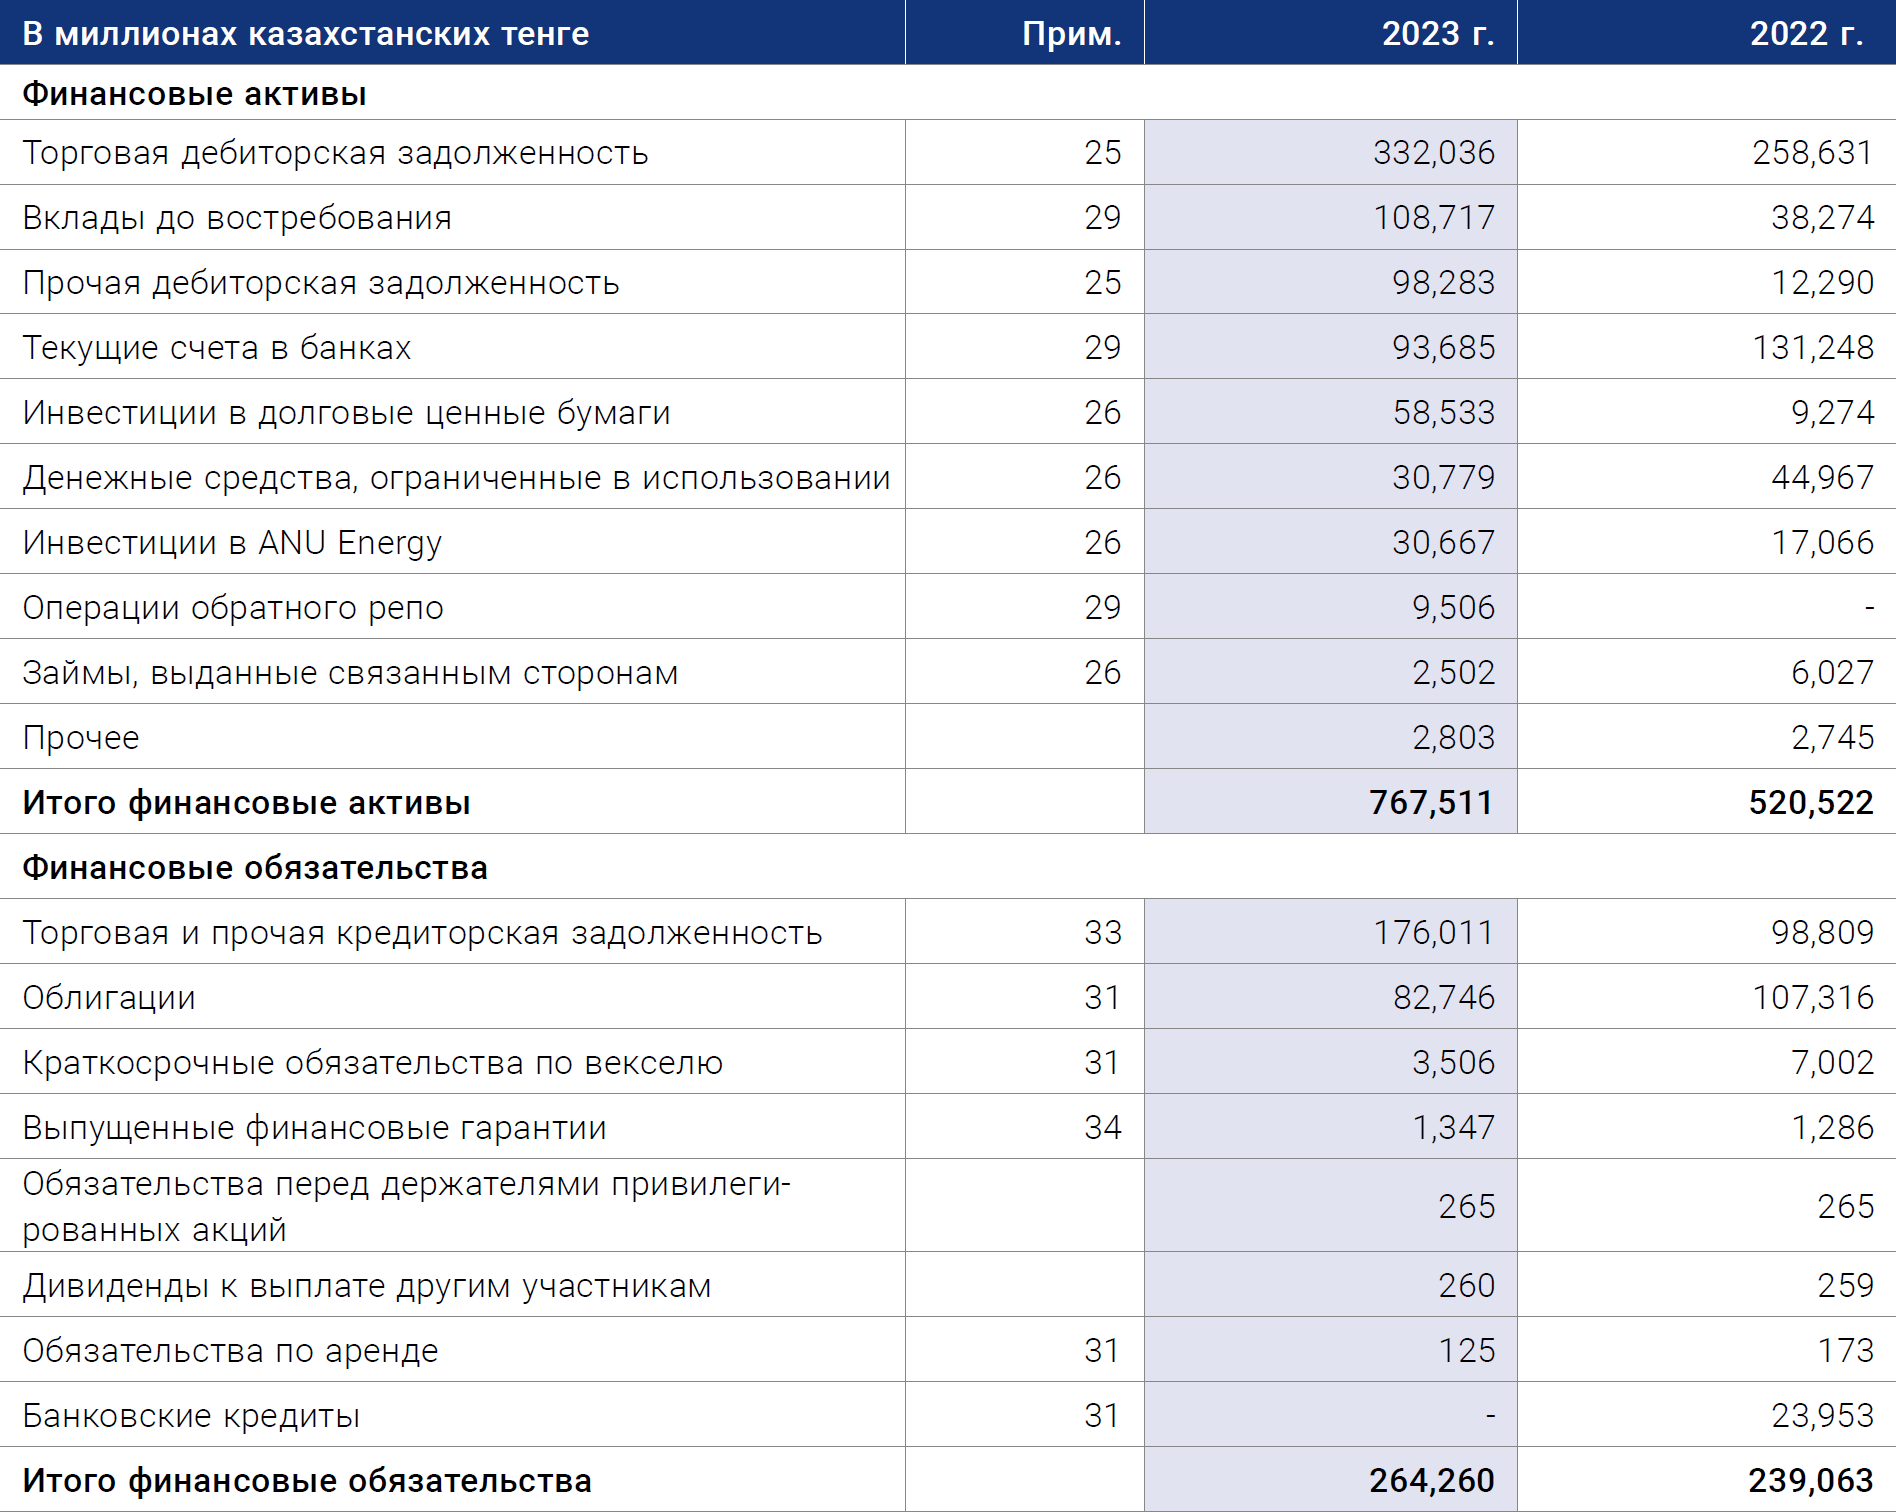Click the value 107,316

pyautogui.click(x=1813, y=998)
